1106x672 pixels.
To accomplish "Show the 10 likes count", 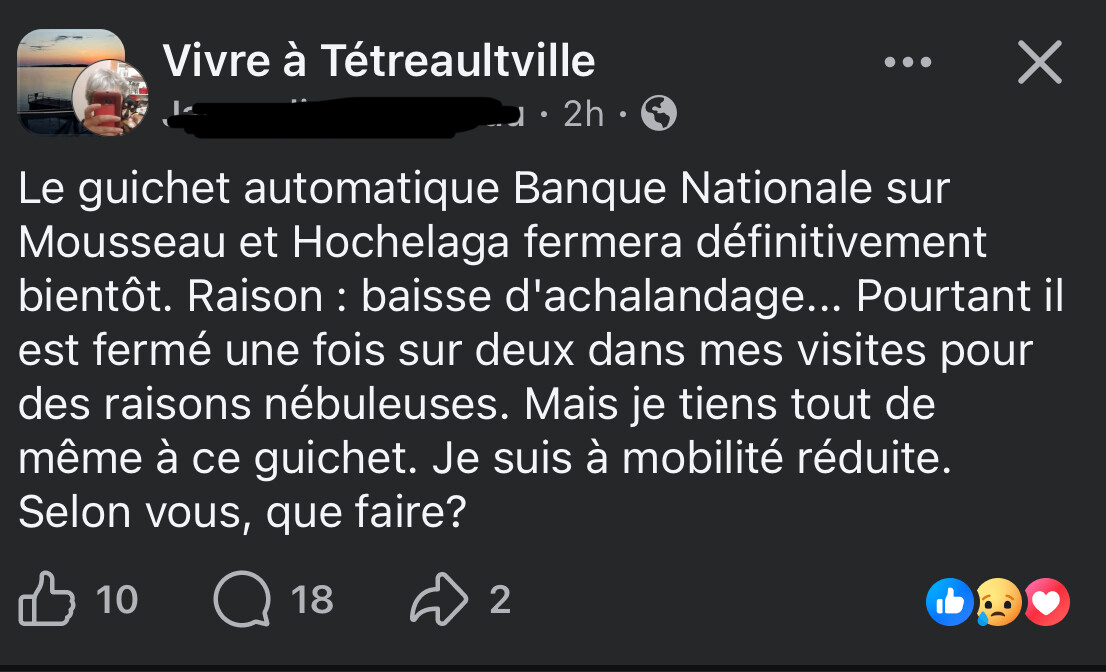I will click(x=117, y=600).
